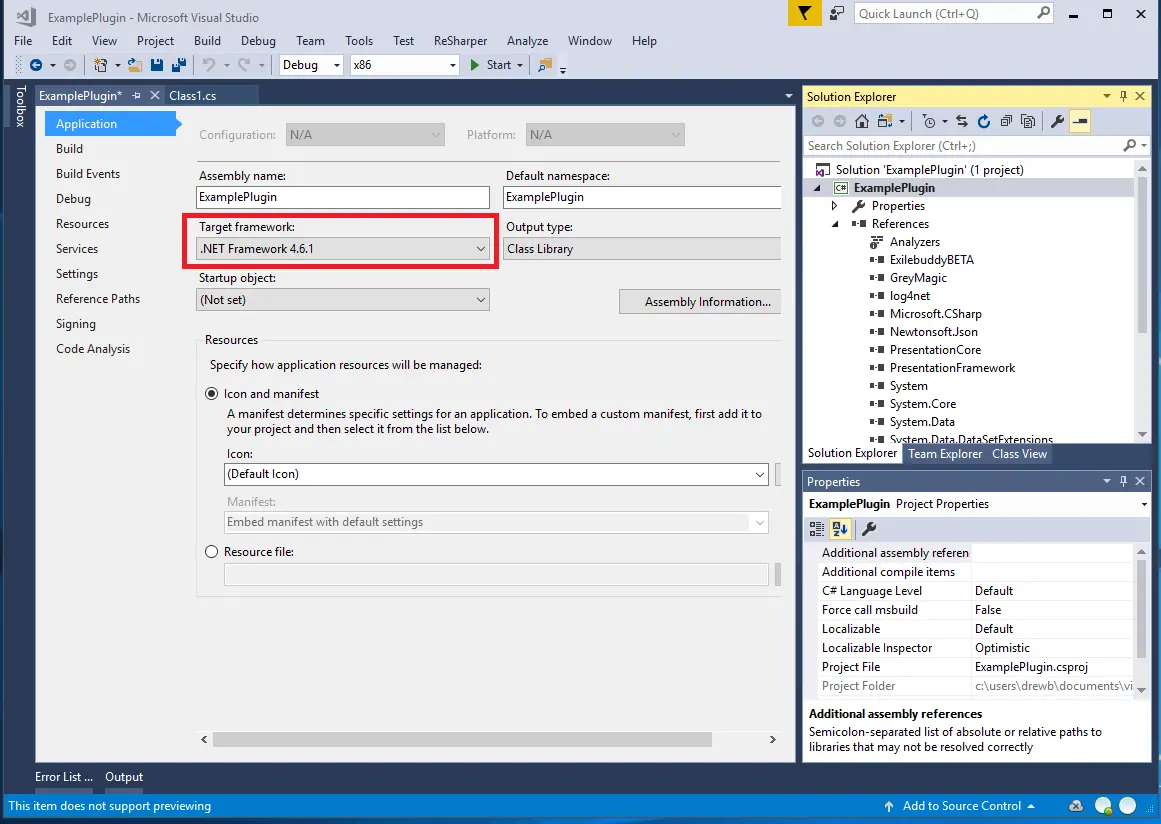Viewport: 1161px width, 824px height.
Task: Open the Toolbox side panel
Action: [20, 106]
